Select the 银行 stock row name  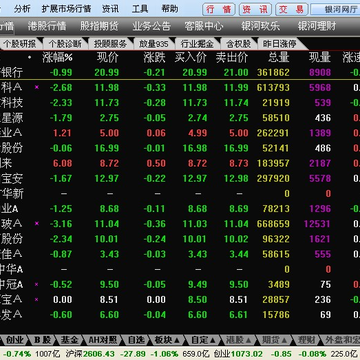pyautogui.click(x=11, y=72)
